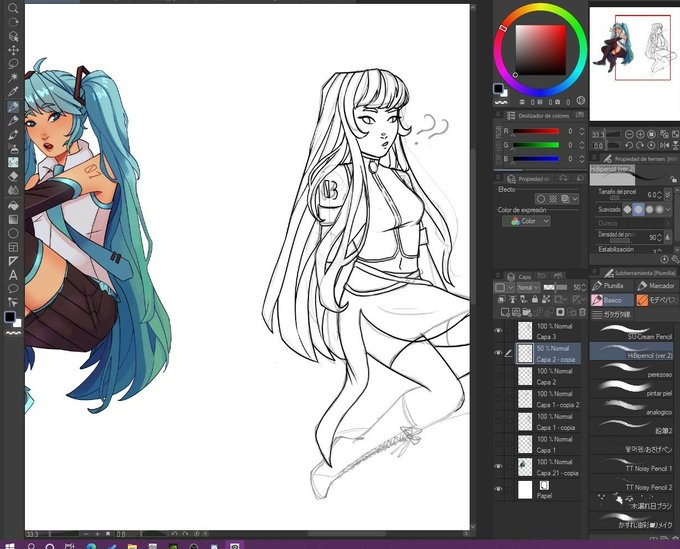
Task: Select TT Noisy Pencil 1 brush
Action: (x=632, y=464)
